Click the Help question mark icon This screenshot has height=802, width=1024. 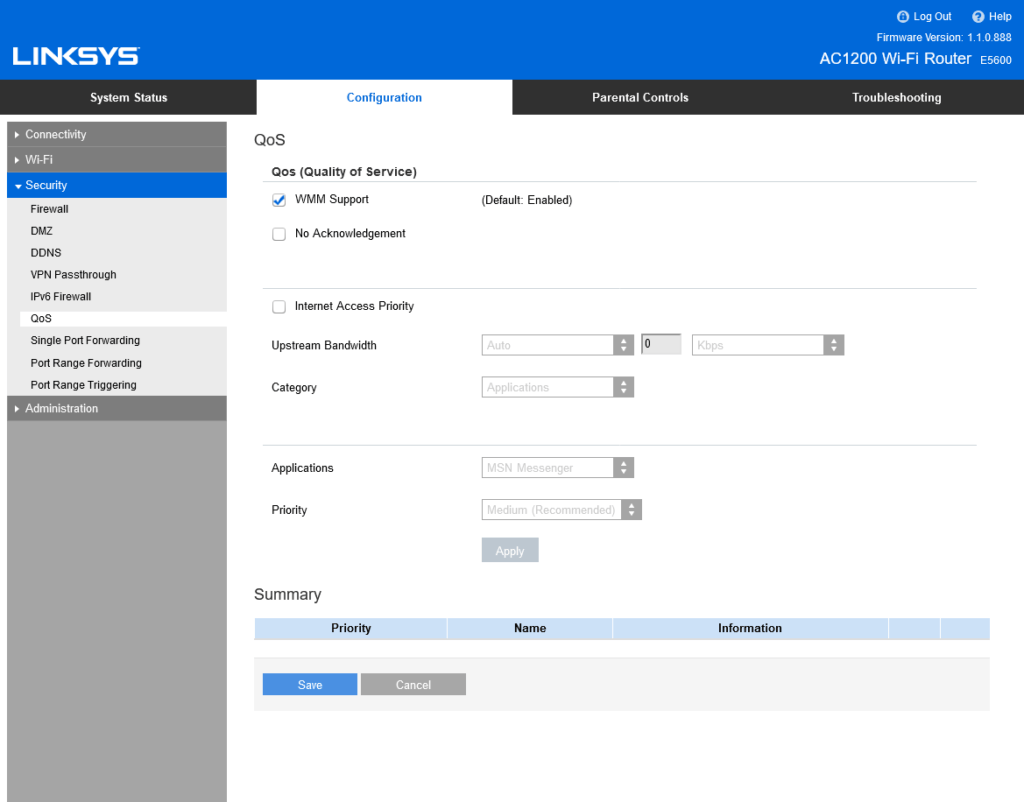click(x=978, y=17)
